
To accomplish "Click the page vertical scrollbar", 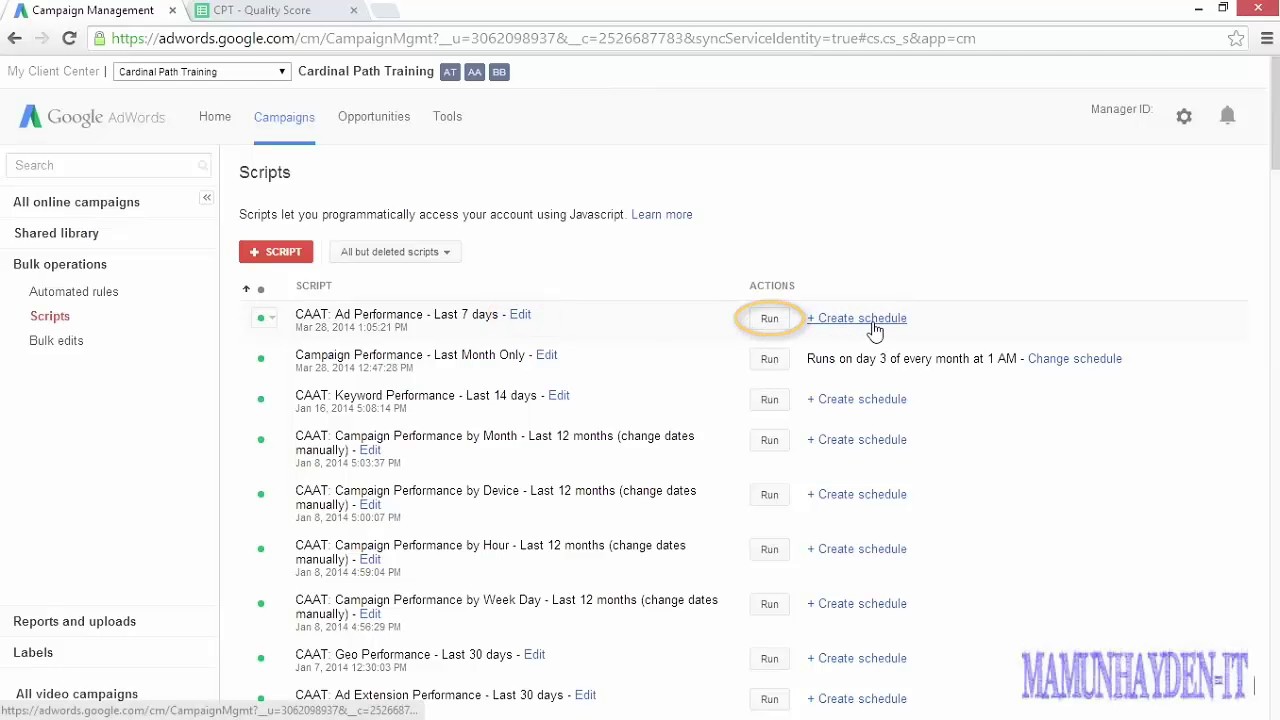I will (1274, 112).
